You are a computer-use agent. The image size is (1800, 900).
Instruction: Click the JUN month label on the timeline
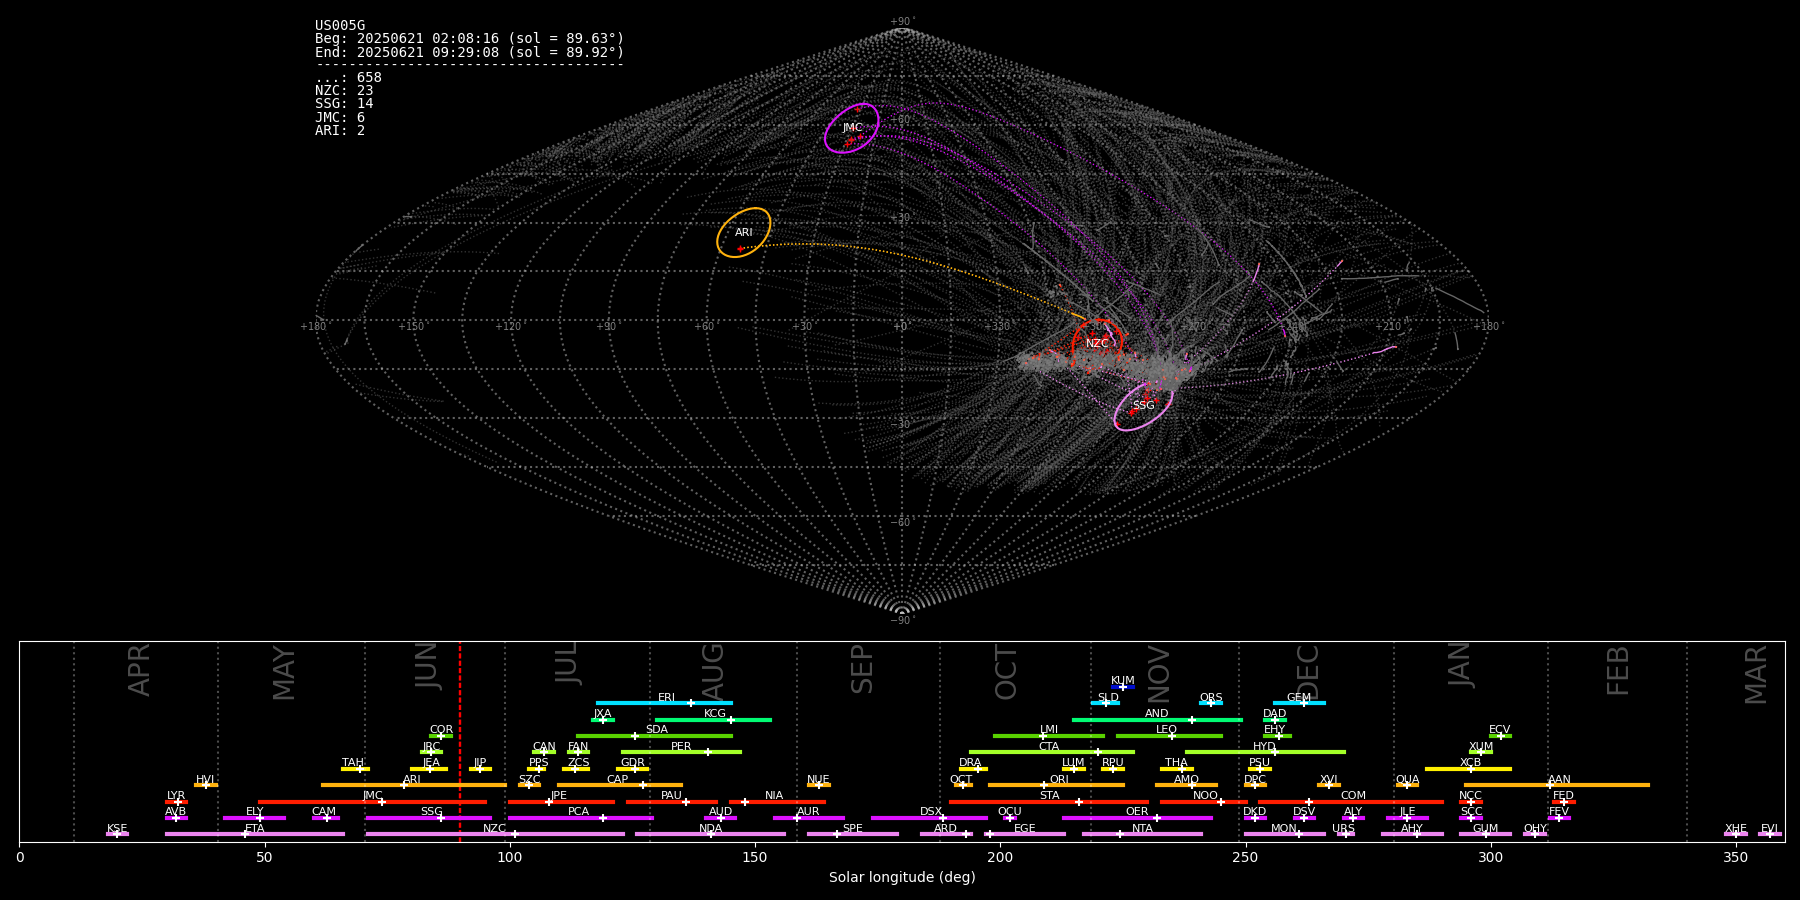[427, 666]
